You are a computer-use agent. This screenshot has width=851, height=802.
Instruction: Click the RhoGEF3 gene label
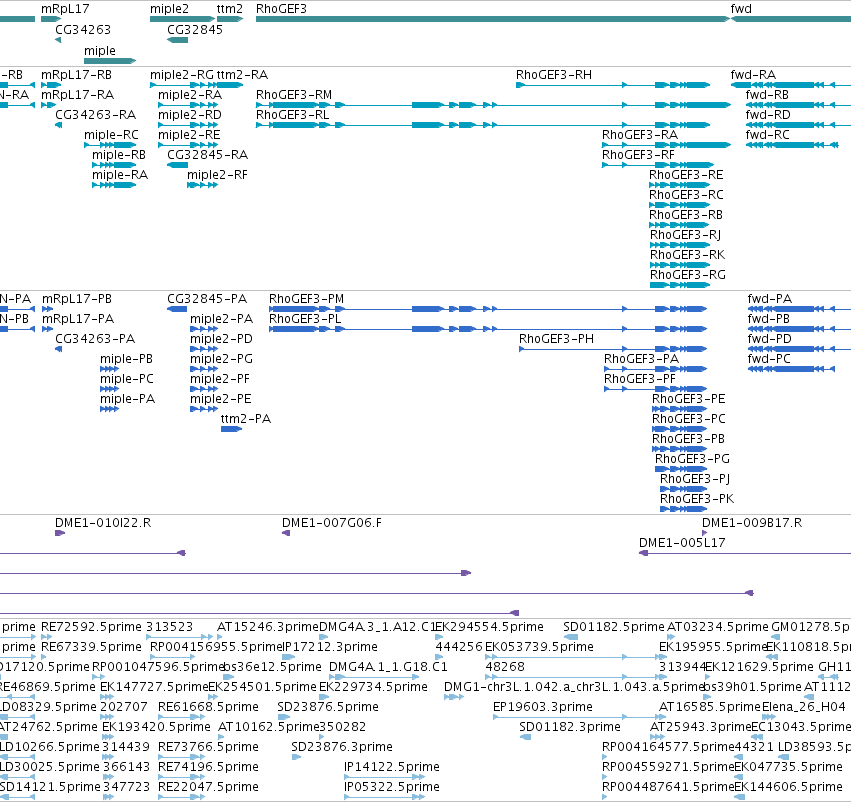tap(281, 9)
